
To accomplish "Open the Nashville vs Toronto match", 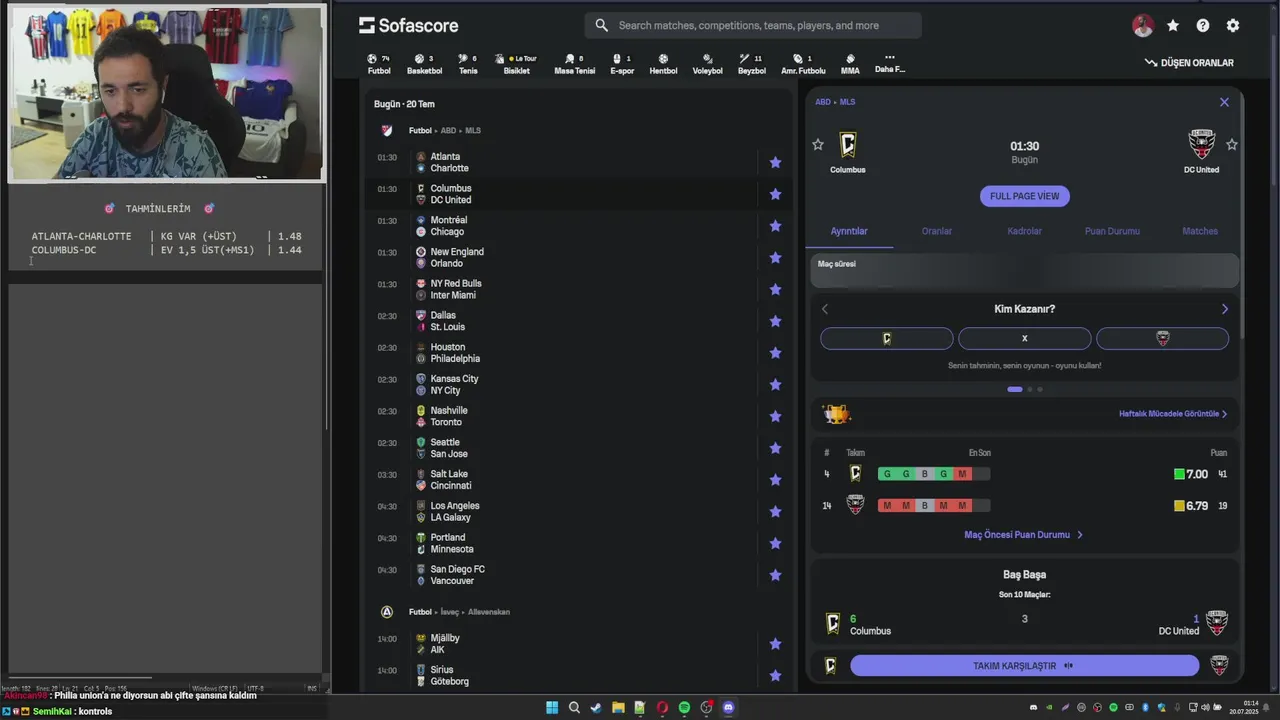I will point(578,416).
